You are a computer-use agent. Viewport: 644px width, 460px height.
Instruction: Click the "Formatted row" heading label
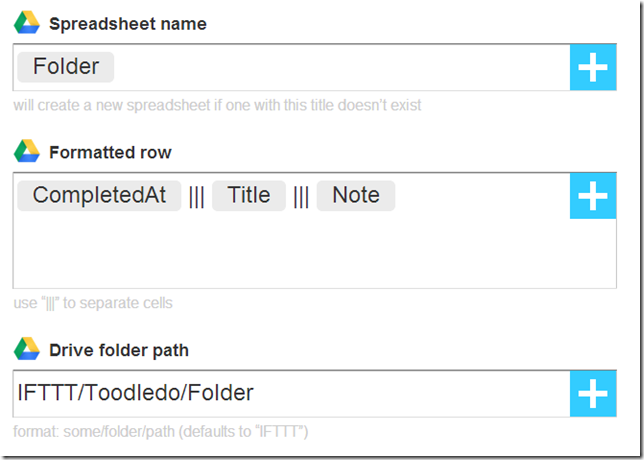click(110, 153)
